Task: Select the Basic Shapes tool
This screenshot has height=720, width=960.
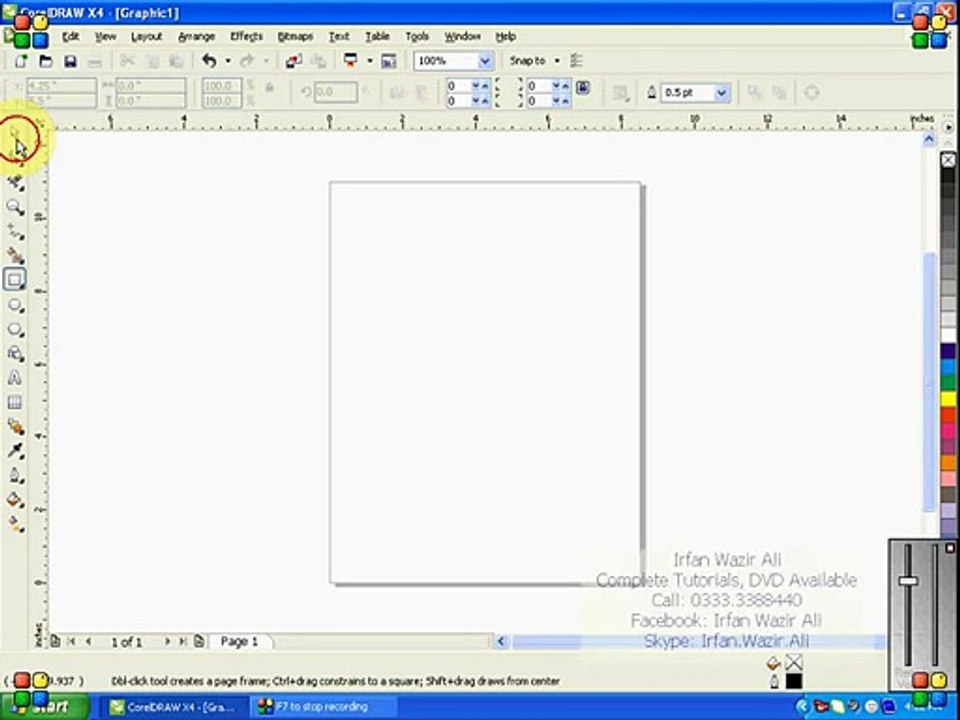Action: (15, 353)
